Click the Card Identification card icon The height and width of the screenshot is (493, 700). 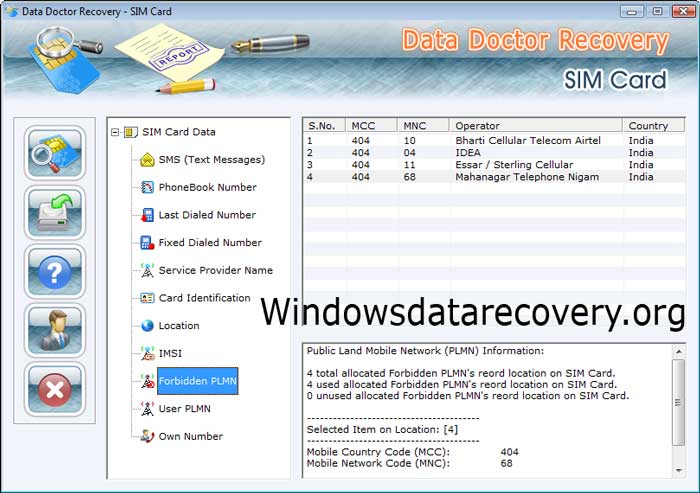(x=147, y=298)
